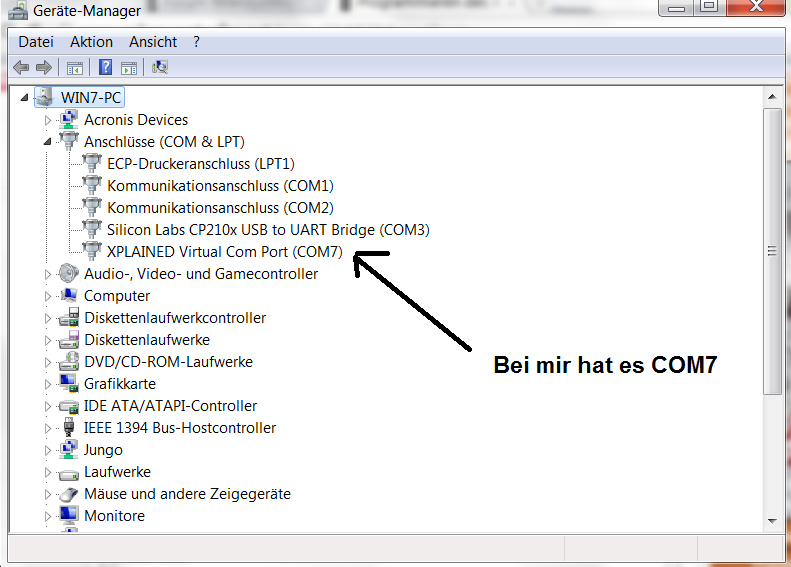The width and height of the screenshot is (791, 567).
Task: Select ECP-Druckeranschluss (LPT1) entry
Action: [x=201, y=164]
